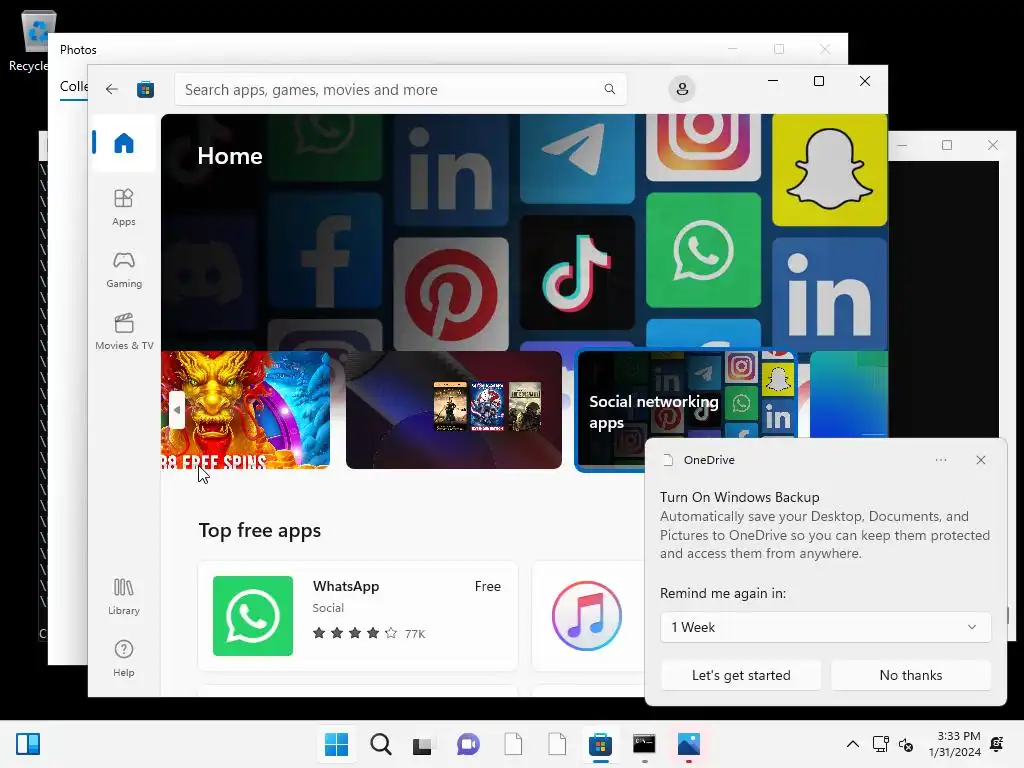Switch to terminal via taskbar icon

coord(644,744)
